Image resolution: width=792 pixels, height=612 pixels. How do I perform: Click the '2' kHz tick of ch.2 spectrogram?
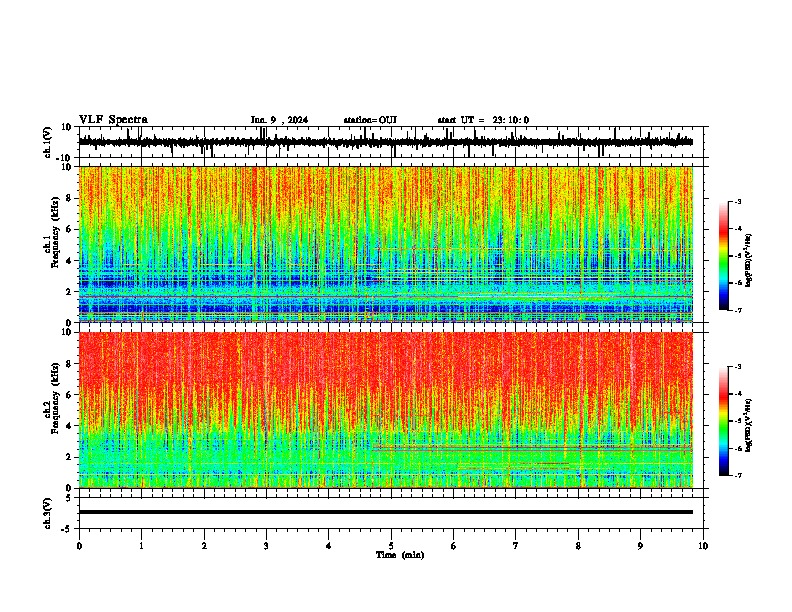[69, 457]
